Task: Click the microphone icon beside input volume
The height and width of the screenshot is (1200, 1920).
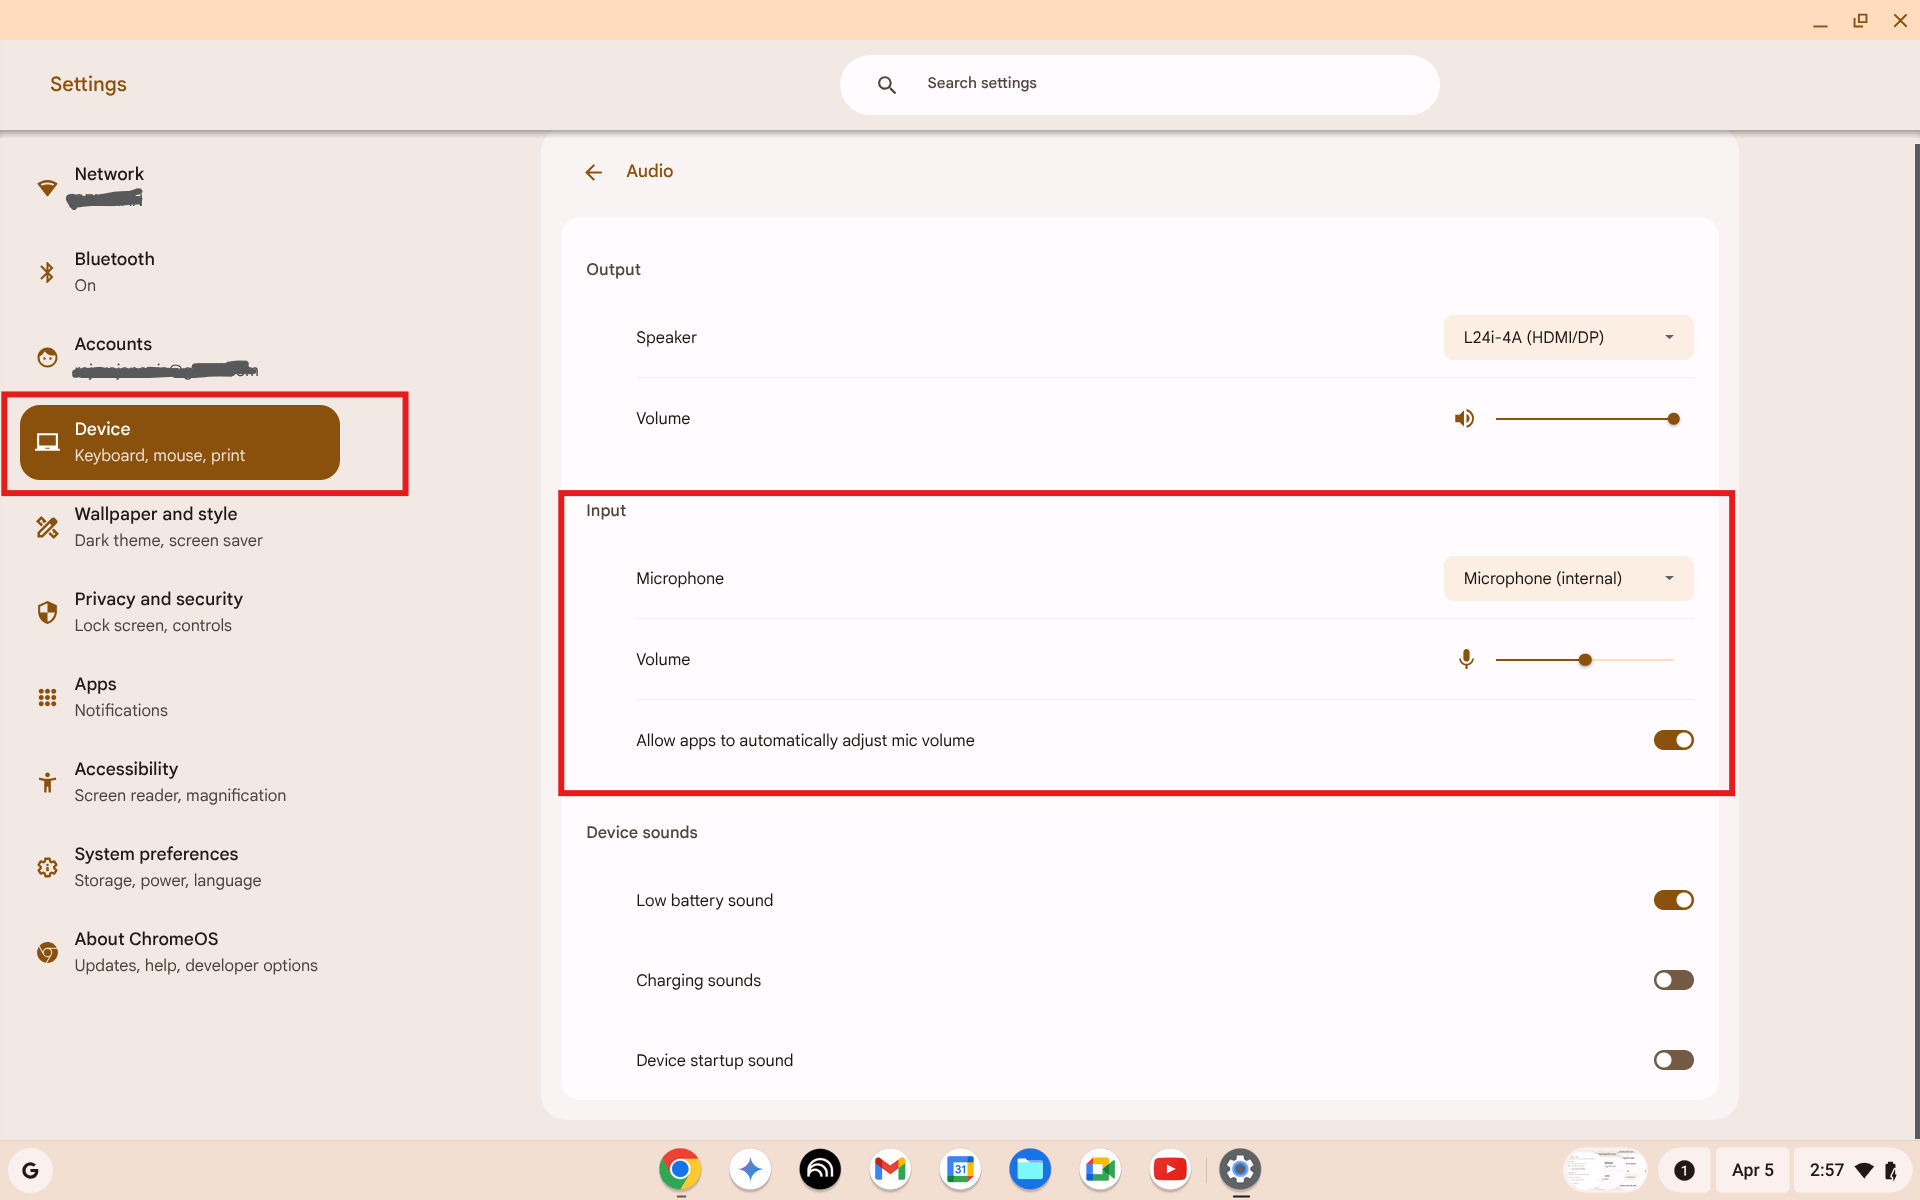Action: (1466, 659)
